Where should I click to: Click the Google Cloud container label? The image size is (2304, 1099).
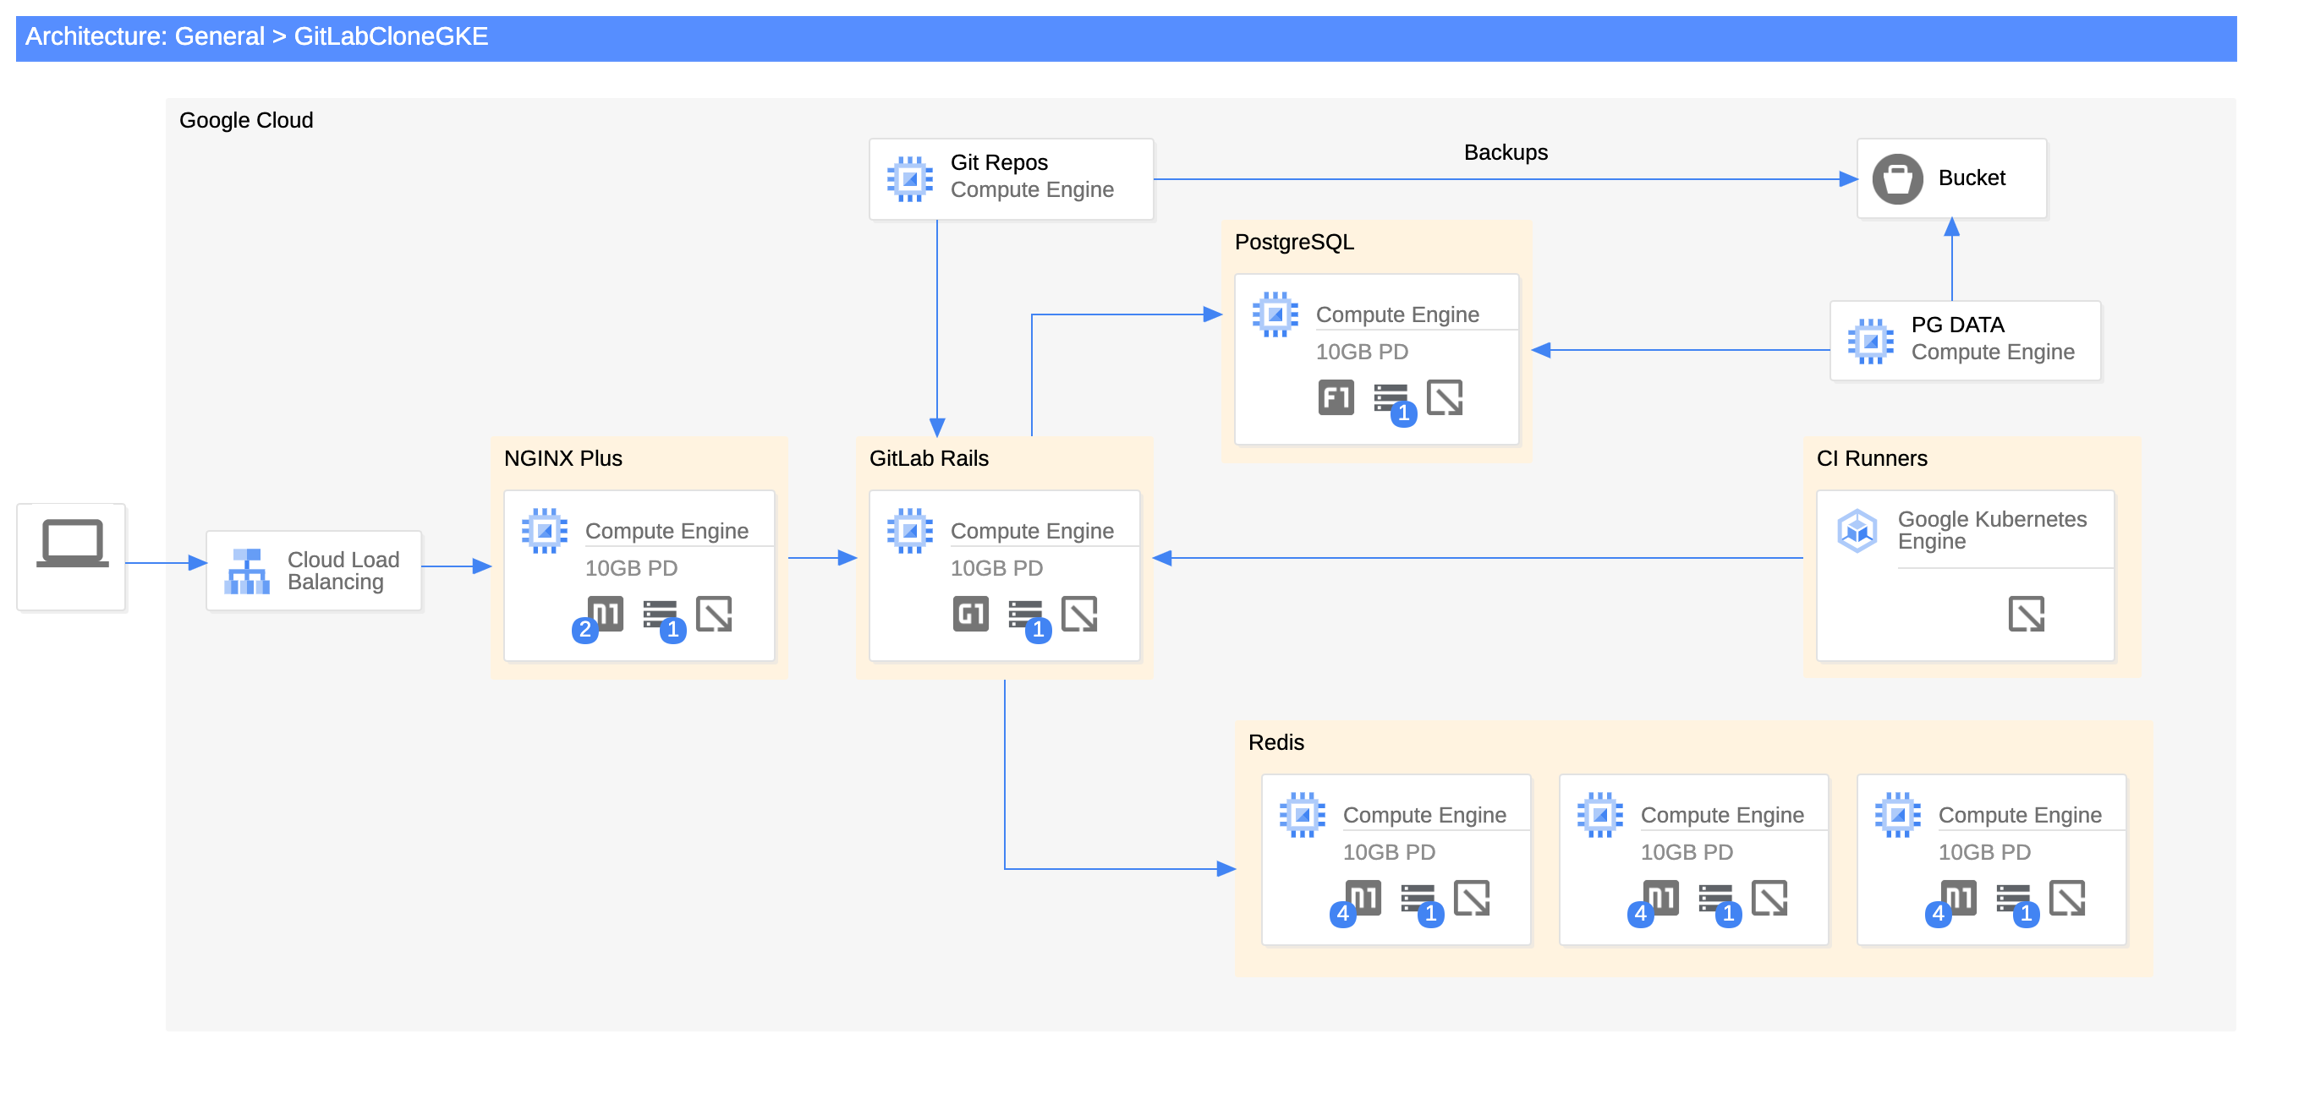pyautogui.click(x=246, y=121)
